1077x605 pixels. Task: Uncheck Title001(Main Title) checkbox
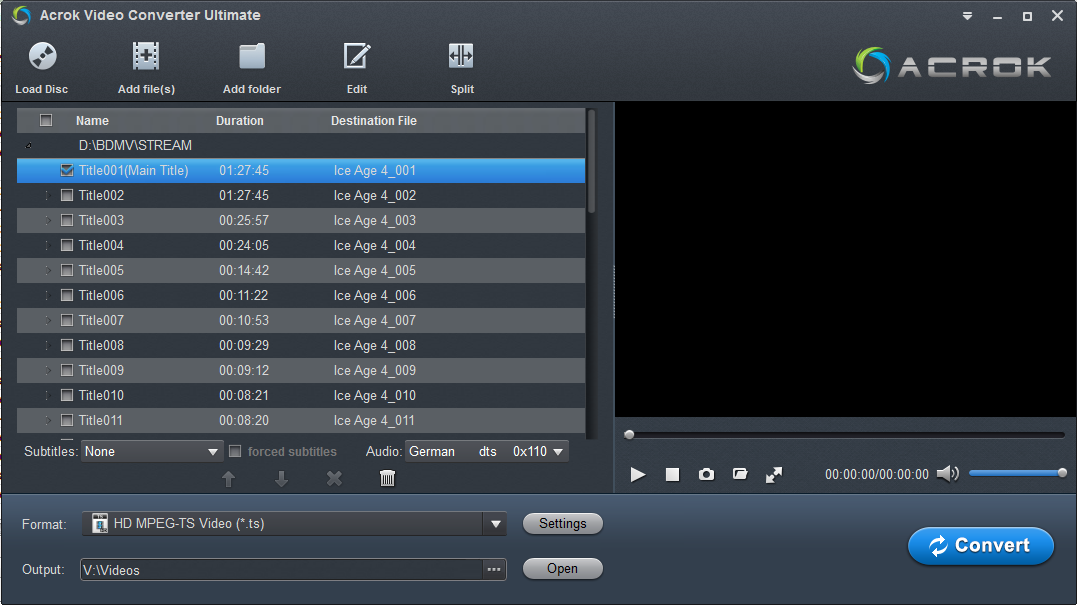point(67,170)
